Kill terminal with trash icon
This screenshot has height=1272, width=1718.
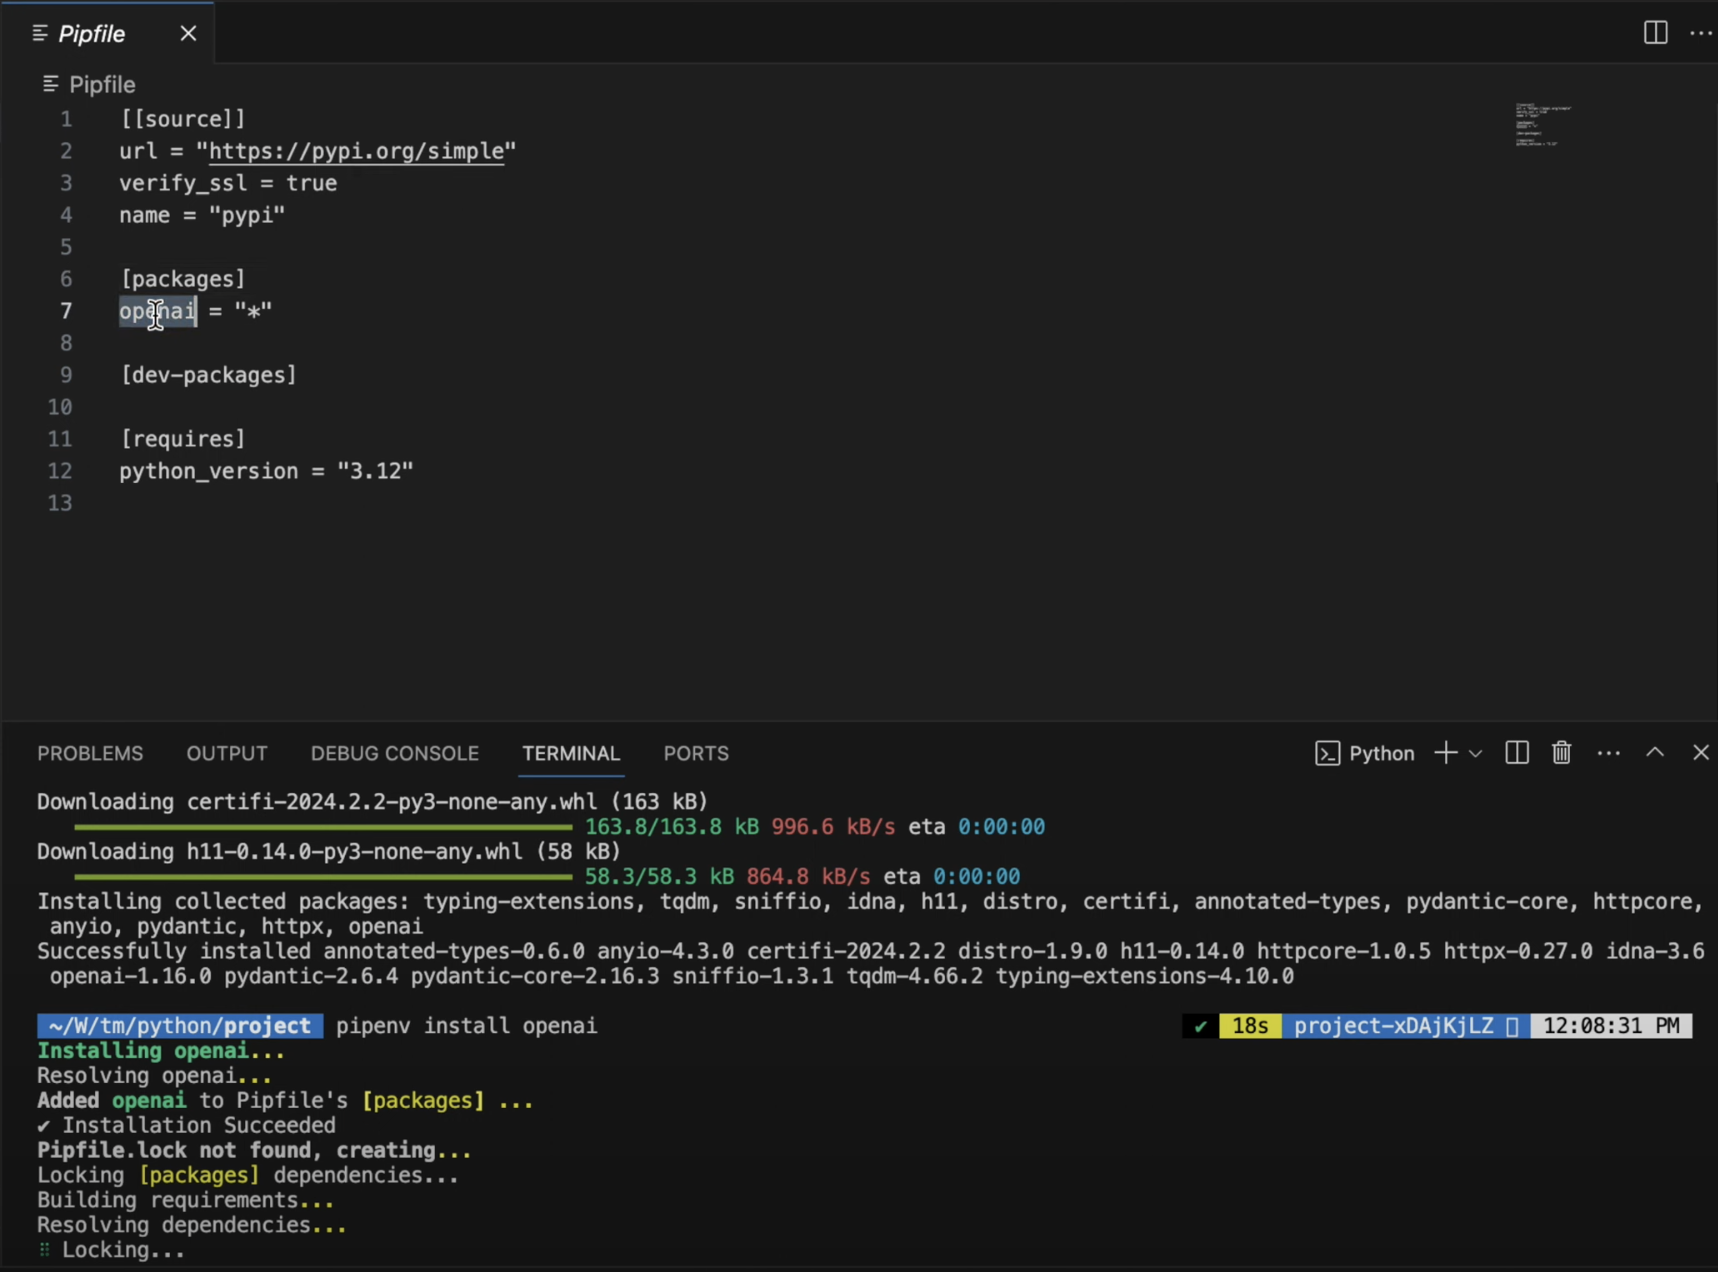click(x=1561, y=753)
